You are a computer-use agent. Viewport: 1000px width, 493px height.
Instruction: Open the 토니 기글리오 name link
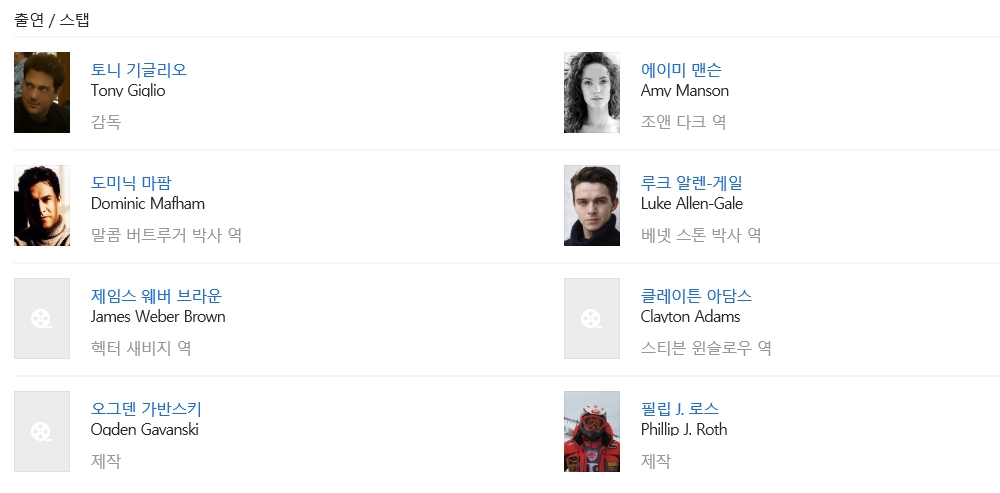(139, 70)
